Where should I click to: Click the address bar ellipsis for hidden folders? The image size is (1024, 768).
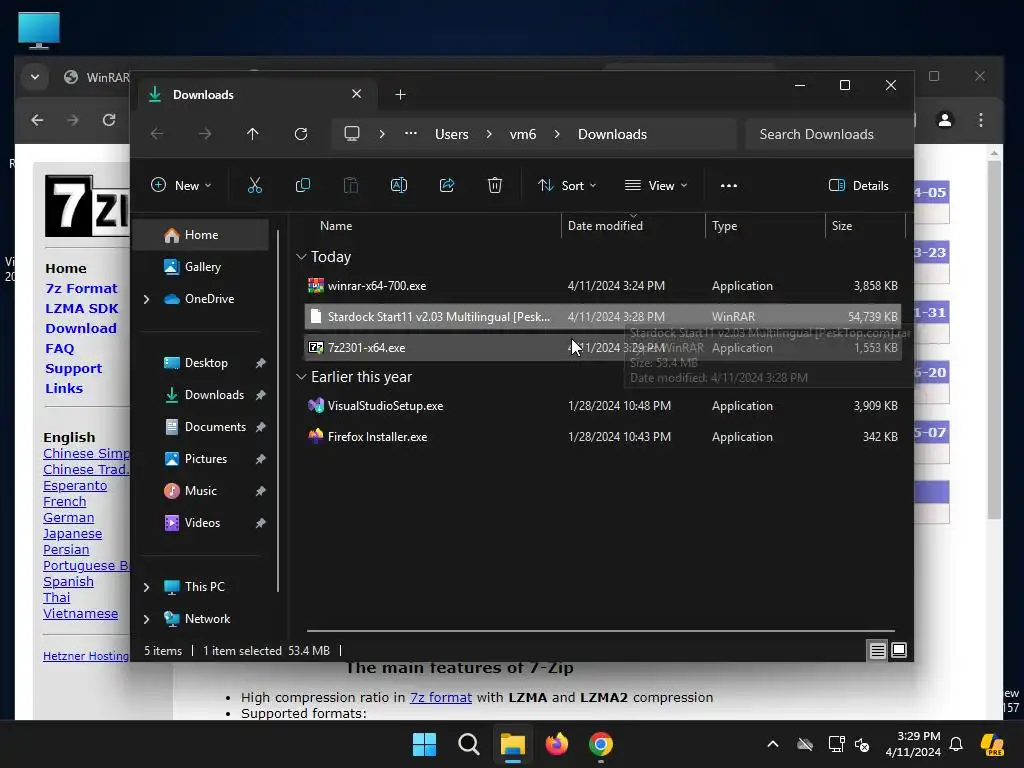411,133
